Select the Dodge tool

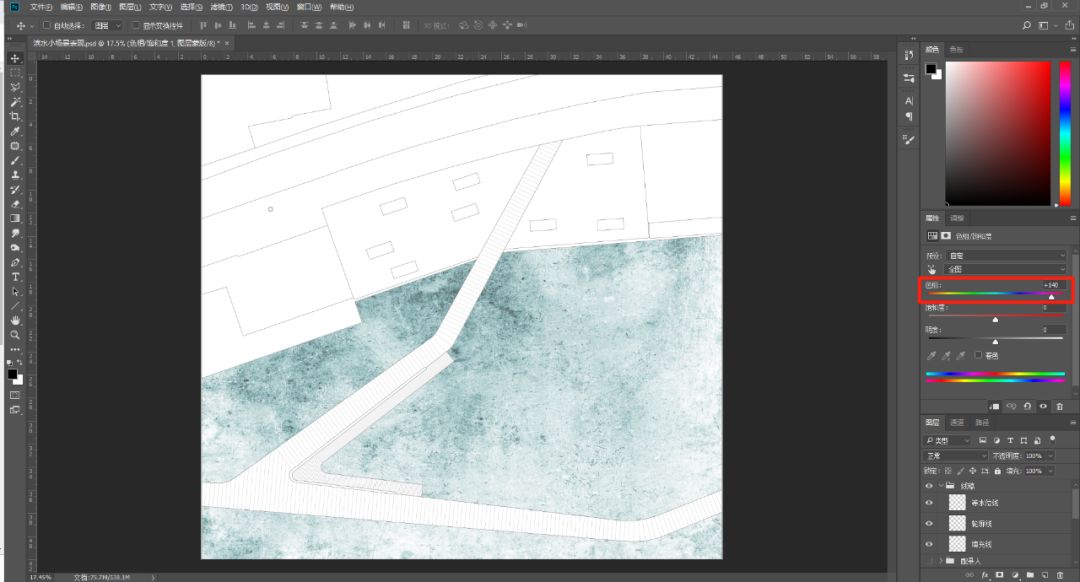[x=15, y=248]
